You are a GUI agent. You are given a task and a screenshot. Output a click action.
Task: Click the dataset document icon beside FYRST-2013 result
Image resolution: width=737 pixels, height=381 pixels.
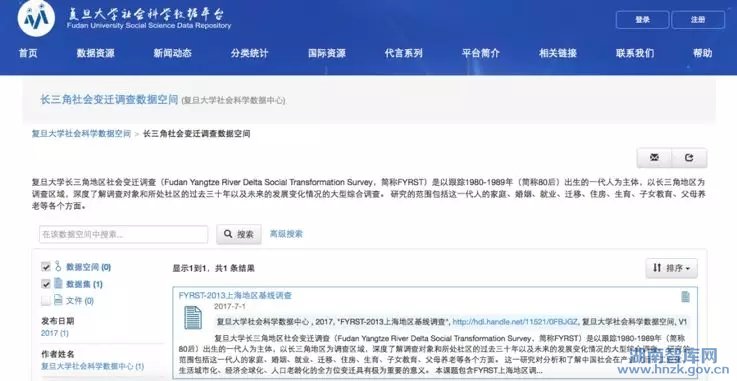pyautogui.click(x=193, y=318)
